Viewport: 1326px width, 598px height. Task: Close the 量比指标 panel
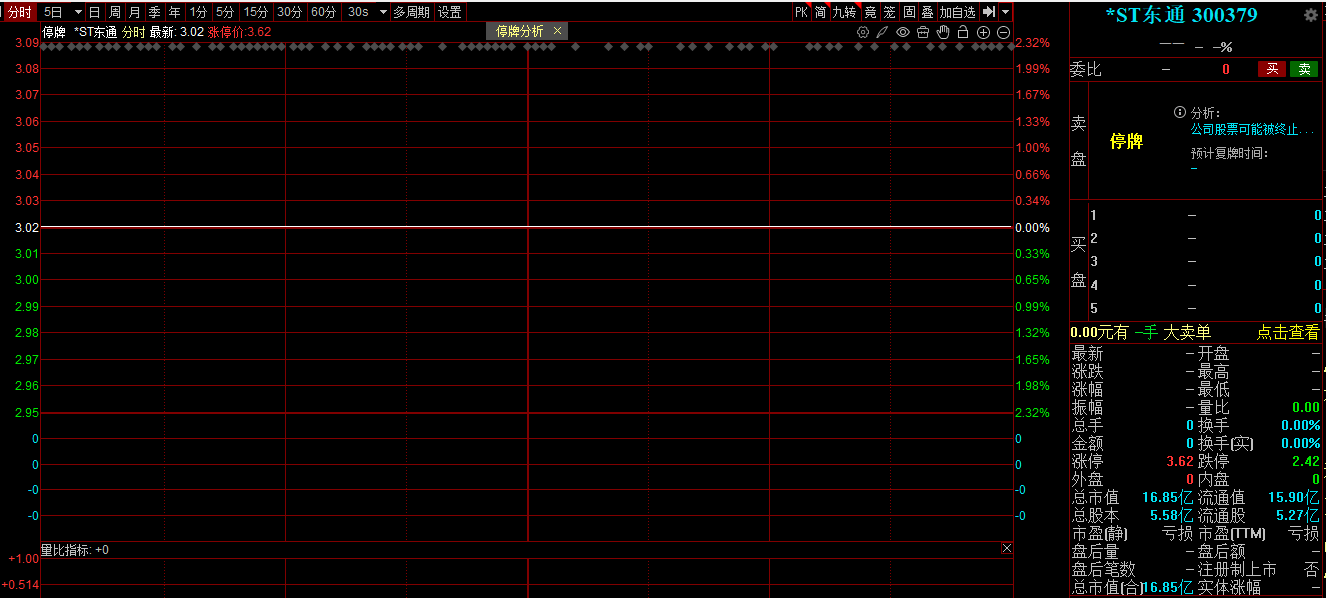click(1006, 549)
